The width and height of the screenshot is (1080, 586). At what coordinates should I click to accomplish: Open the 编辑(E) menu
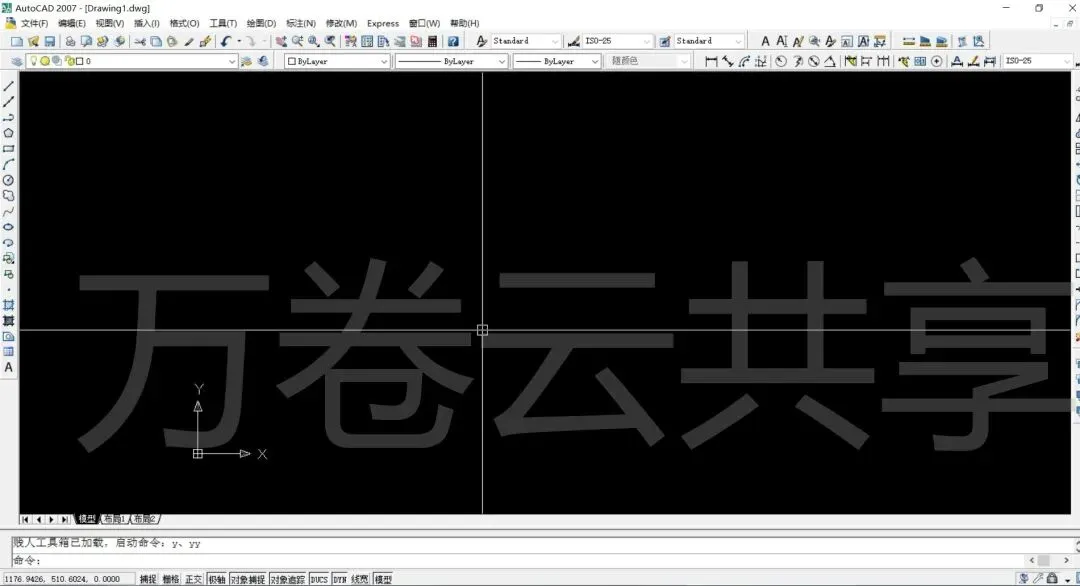[x=72, y=23]
